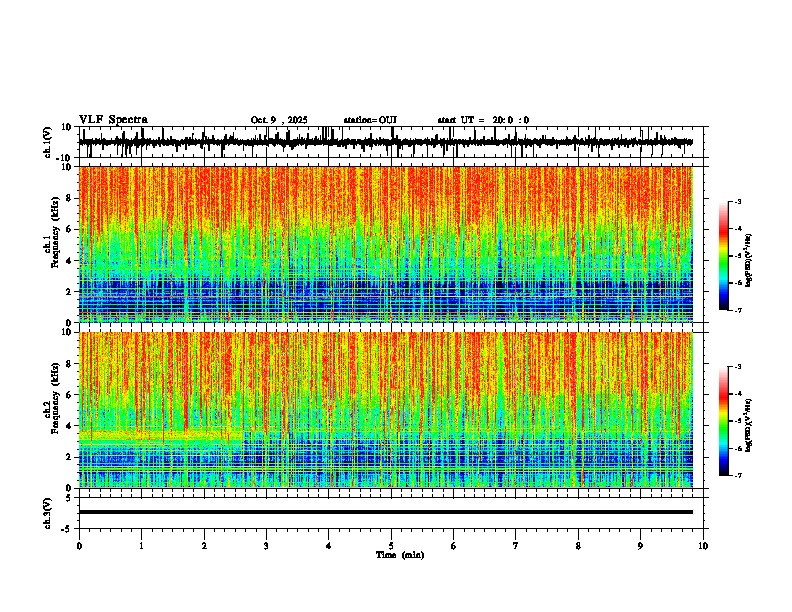Click the "8" kHz tick of ch.1 spectrogram
The height and width of the screenshot is (612, 792).
(x=70, y=198)
